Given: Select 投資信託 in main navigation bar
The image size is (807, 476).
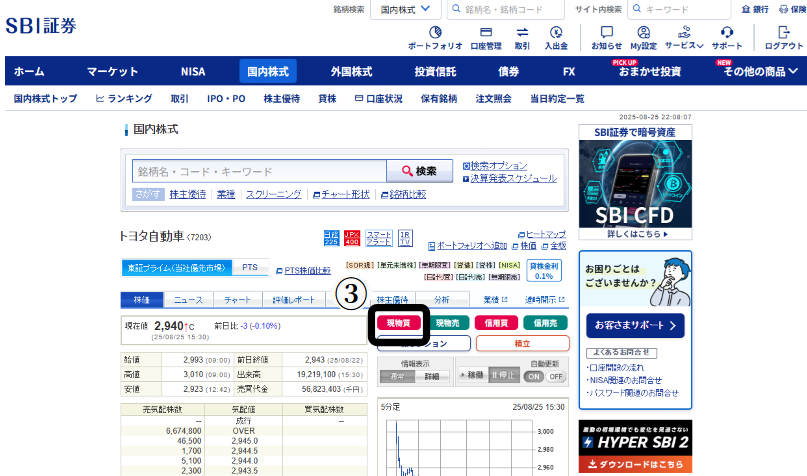Looking at the screenshot, I should [x=435, y=72].
